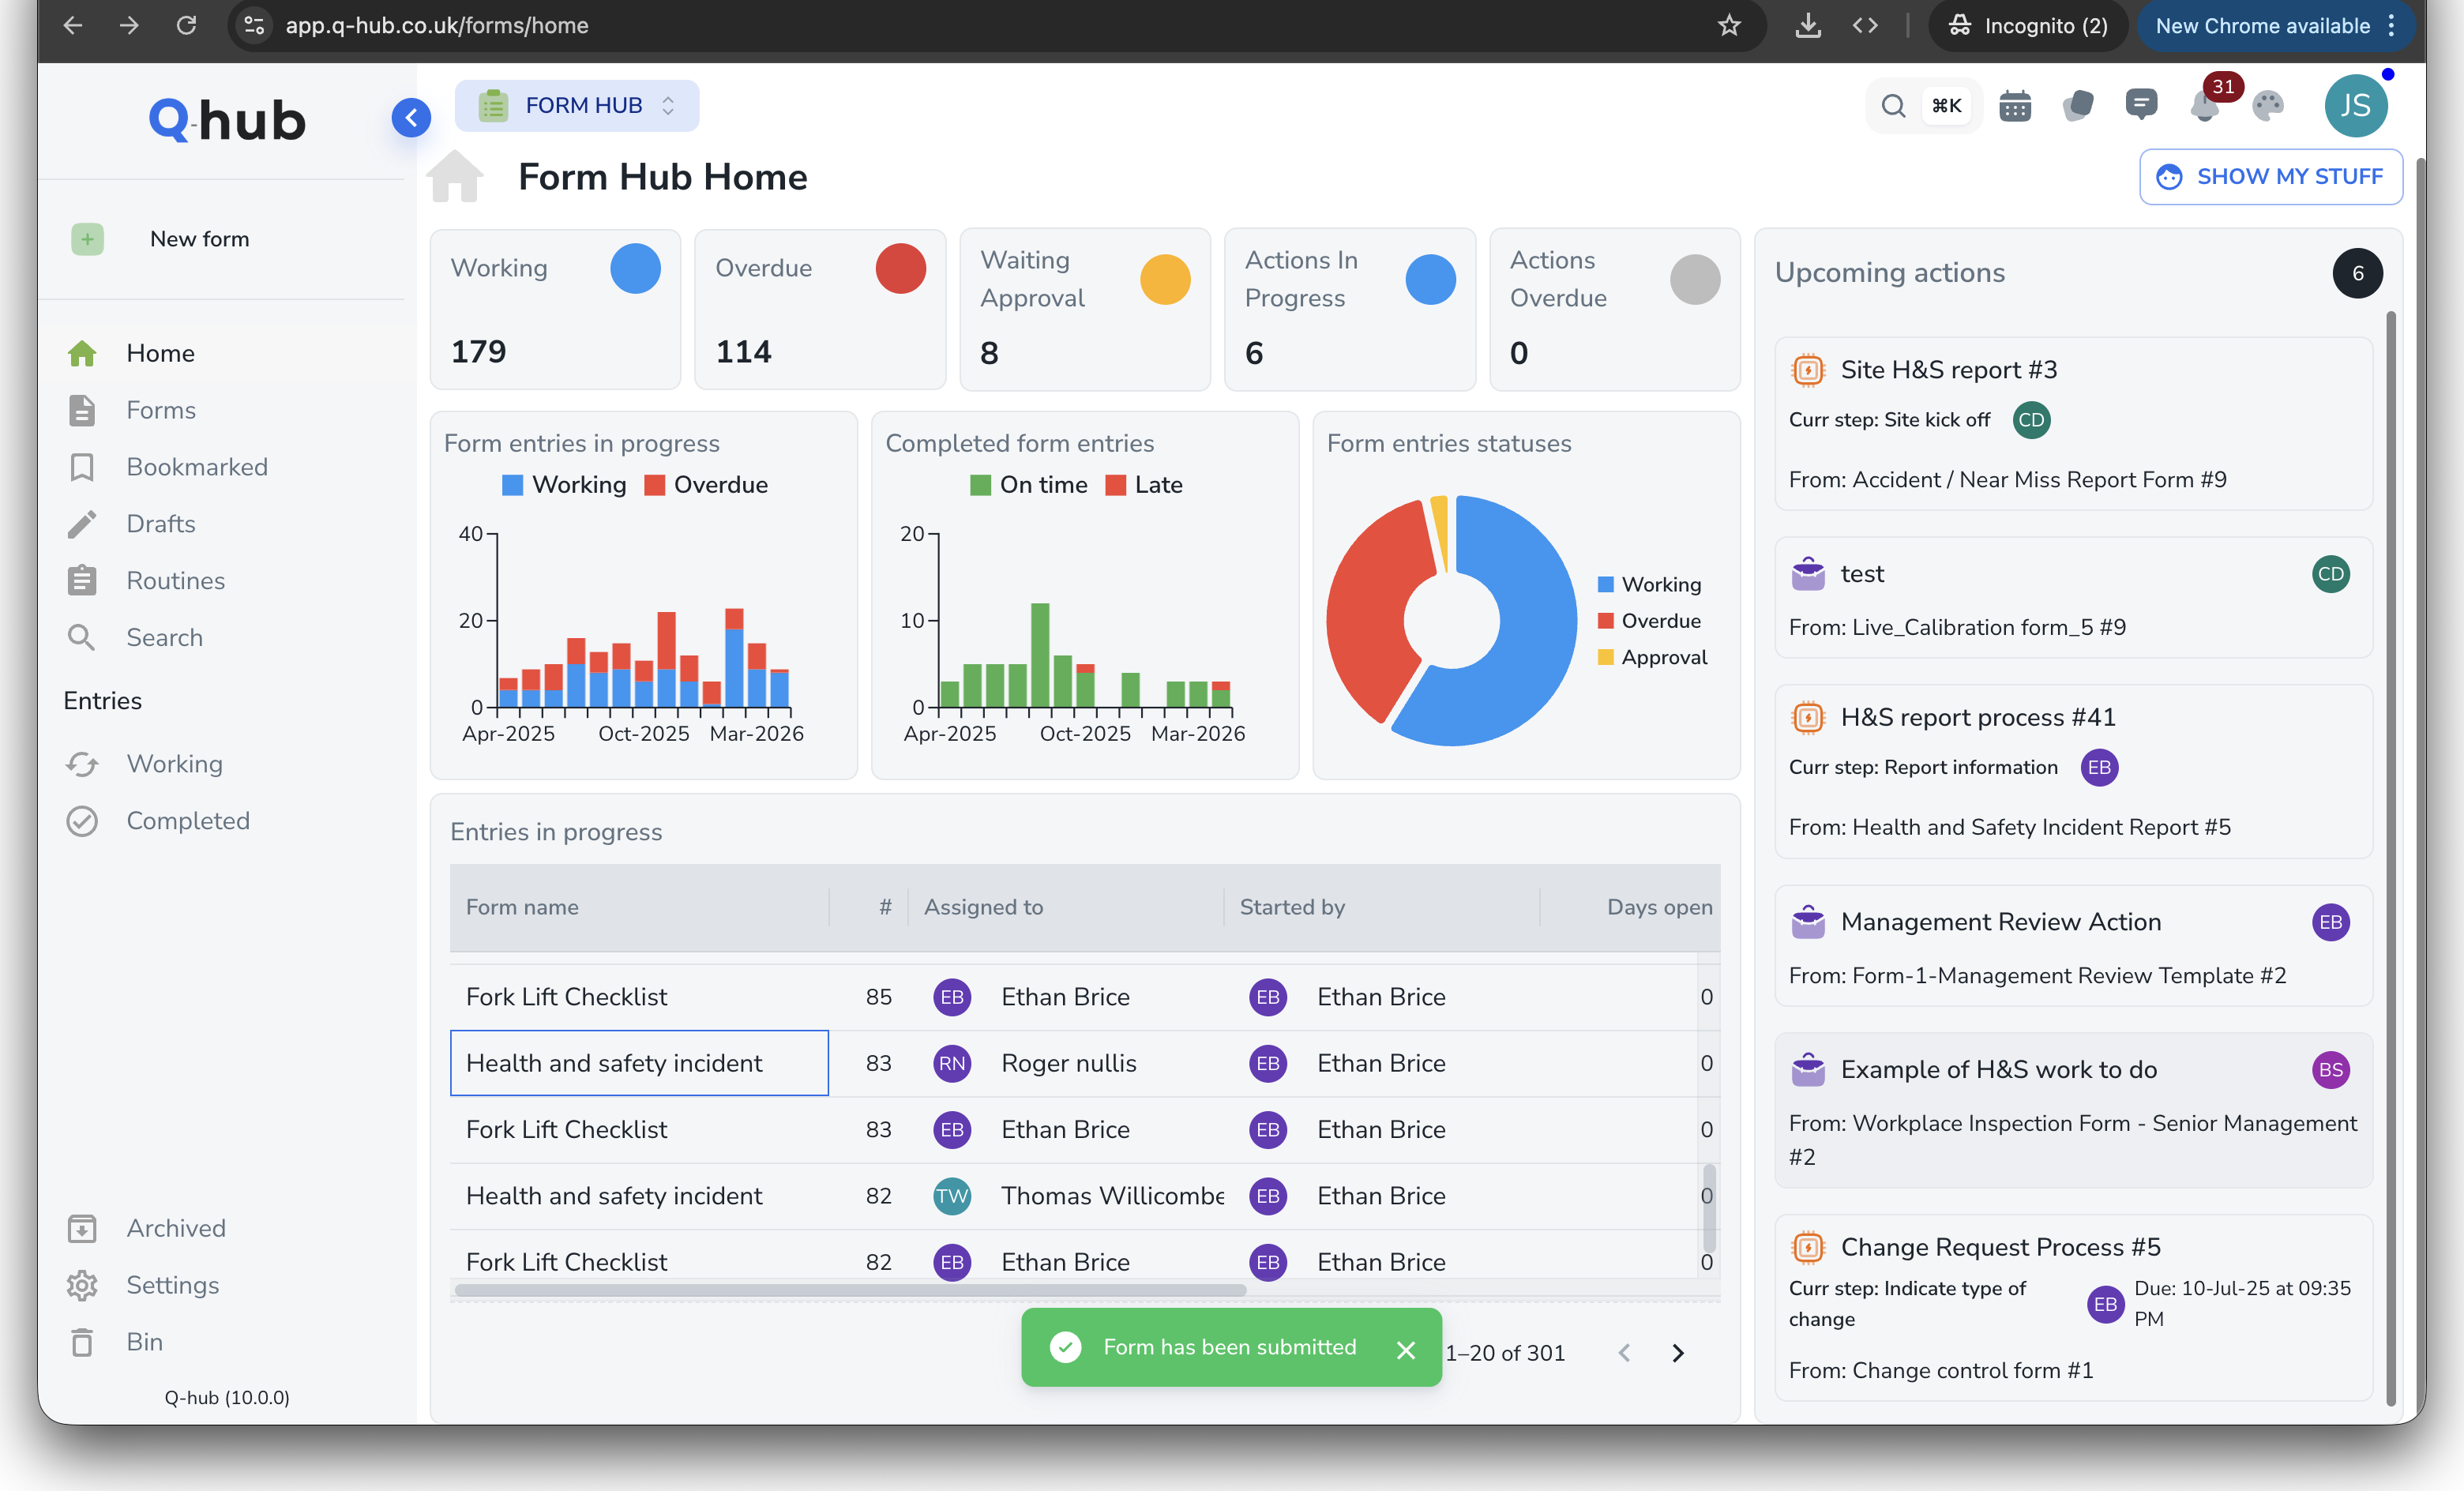
Task: Click the red Overdue status circle
Action: pyautogui.click(x=901, y=268)
